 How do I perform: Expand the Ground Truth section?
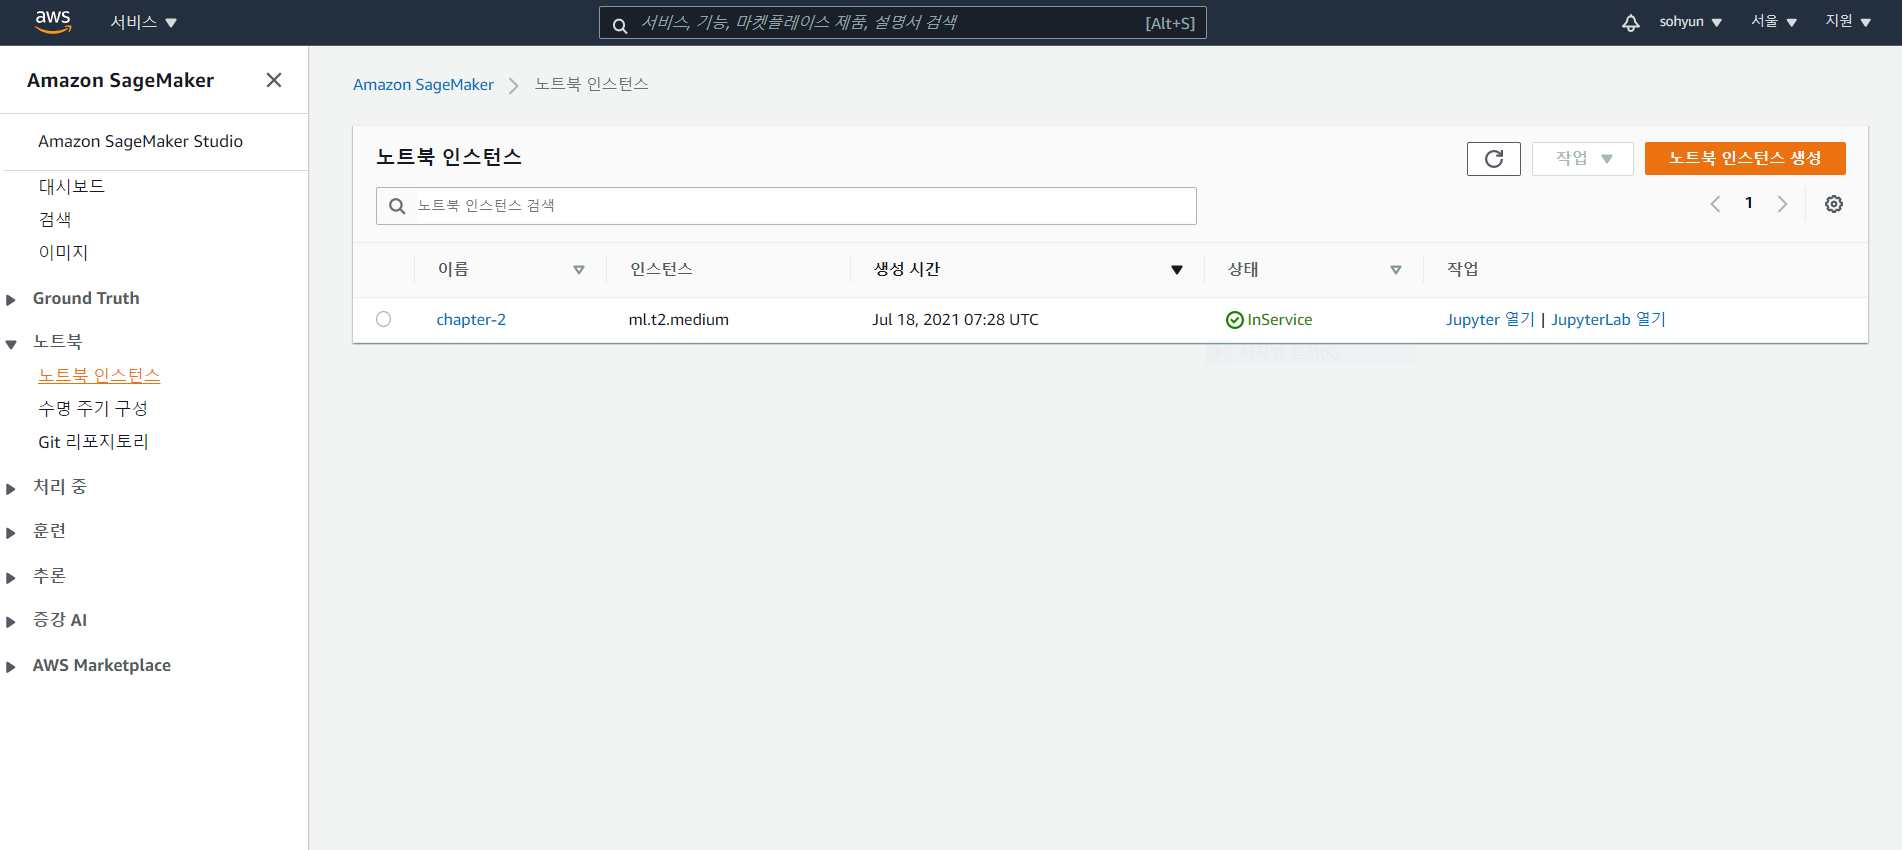point(11,300)
